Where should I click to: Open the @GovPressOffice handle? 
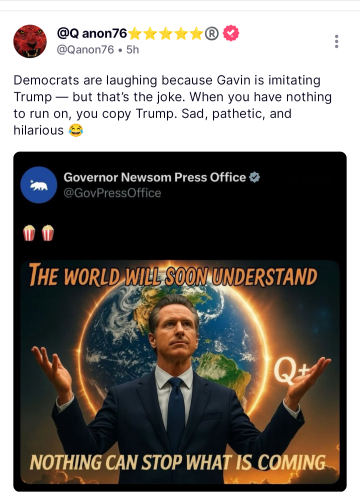coord(112,193)
